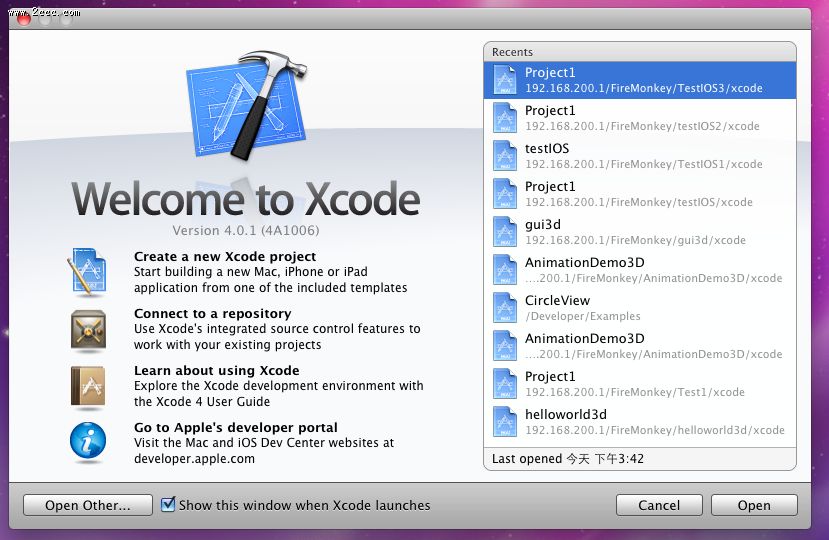Select recent testIOS in TestIOS1/xcode
This screenshot has width=829, height=540.
coord(640,156)
